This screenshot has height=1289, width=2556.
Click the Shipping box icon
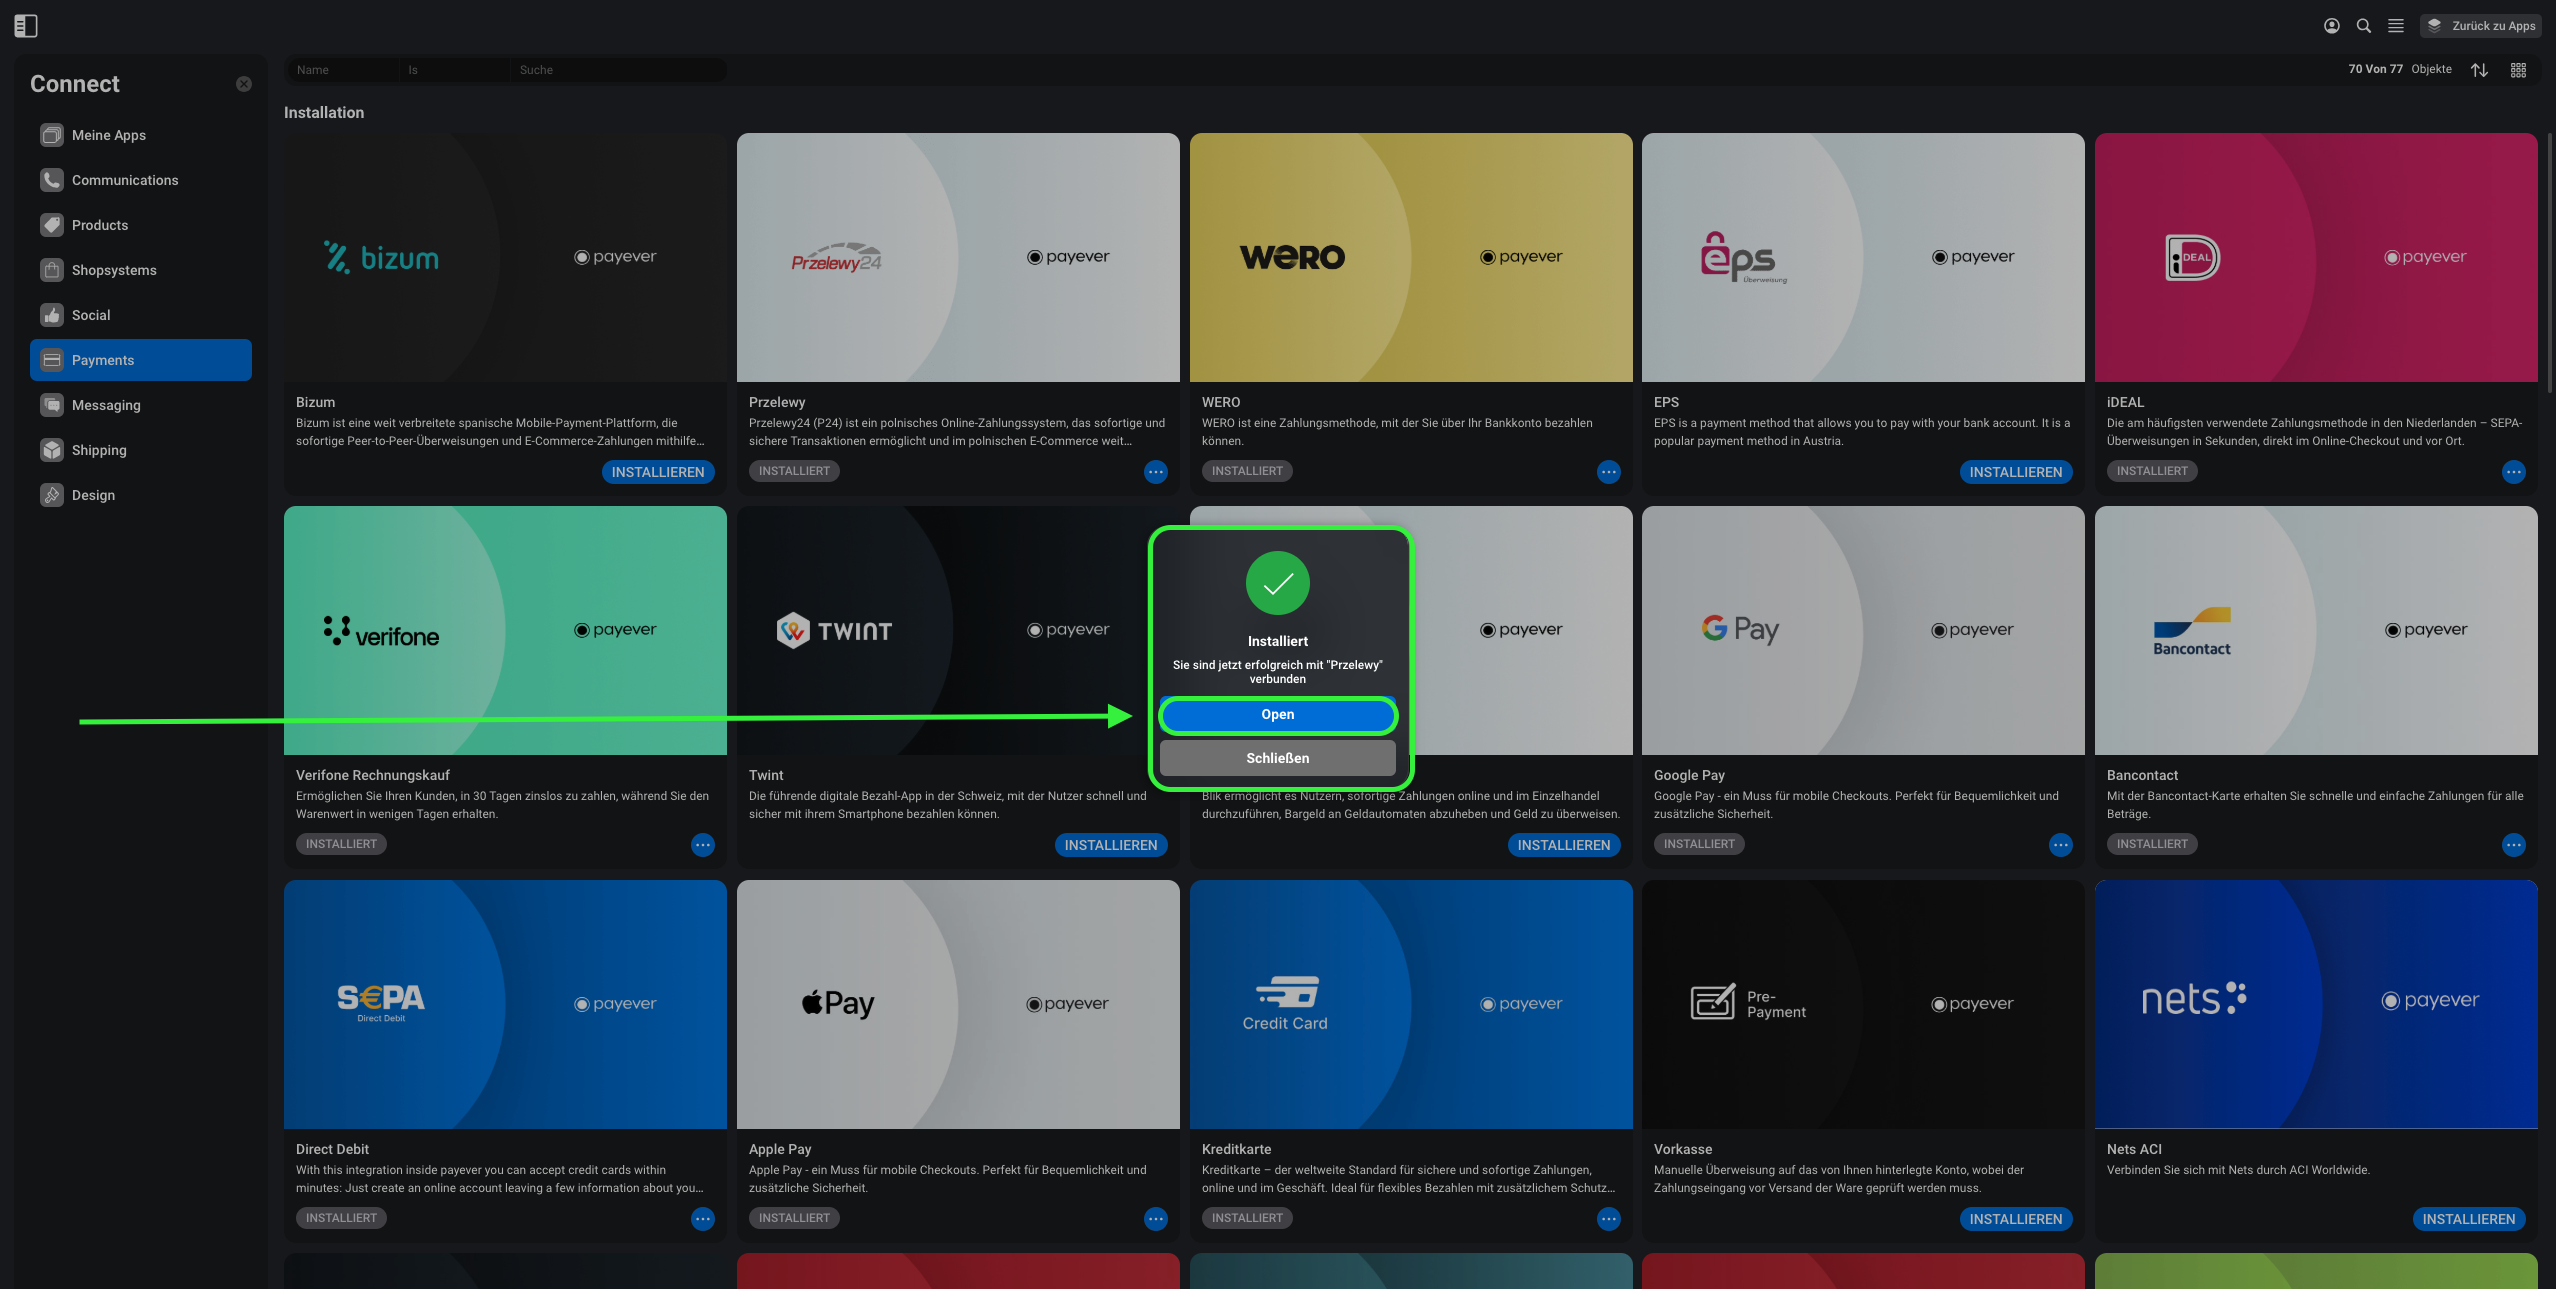click(x=52, y=450)
